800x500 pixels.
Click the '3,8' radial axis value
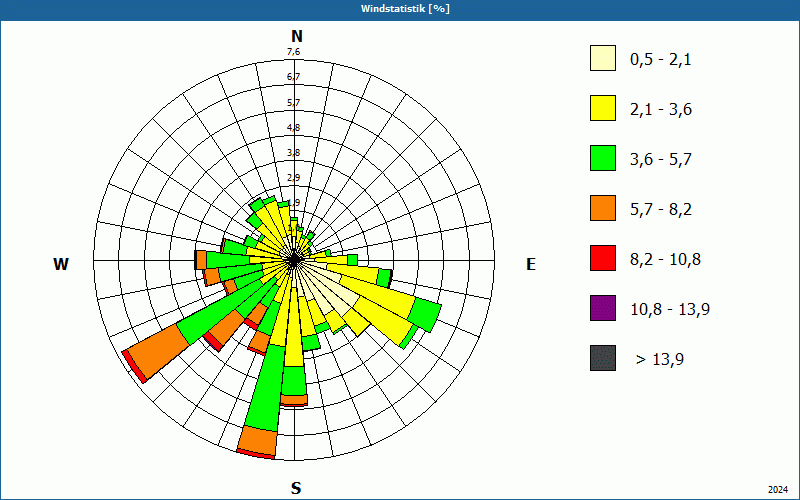click(293, 153)
